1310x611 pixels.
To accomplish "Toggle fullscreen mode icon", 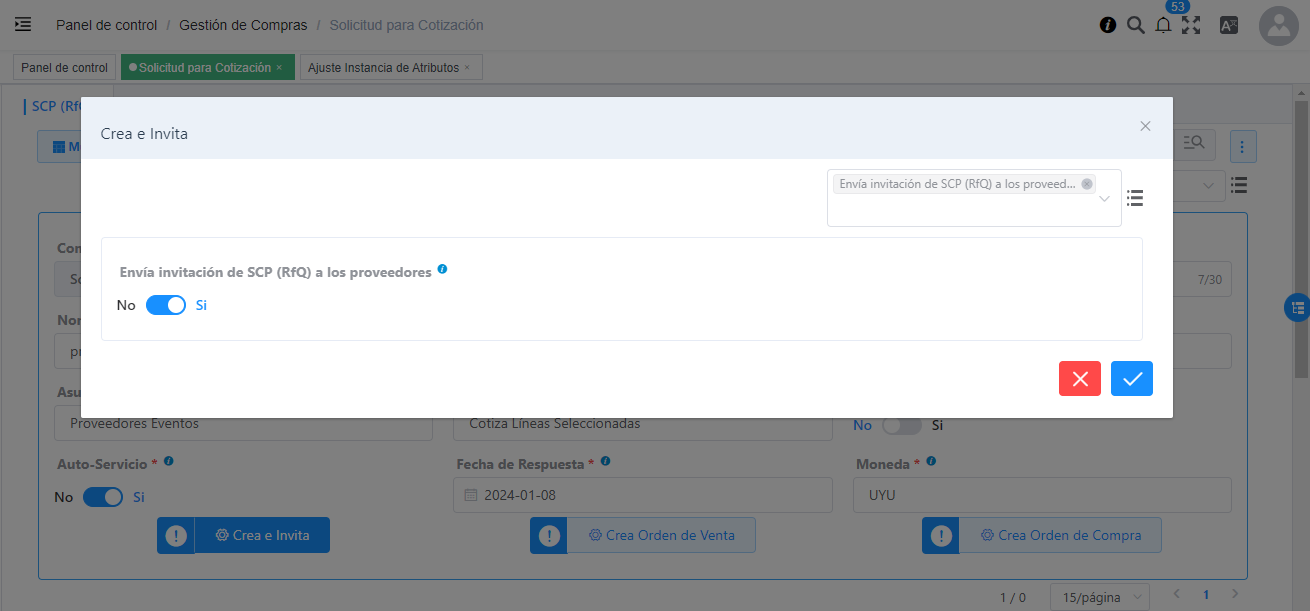I will [x=1190, y=26].
